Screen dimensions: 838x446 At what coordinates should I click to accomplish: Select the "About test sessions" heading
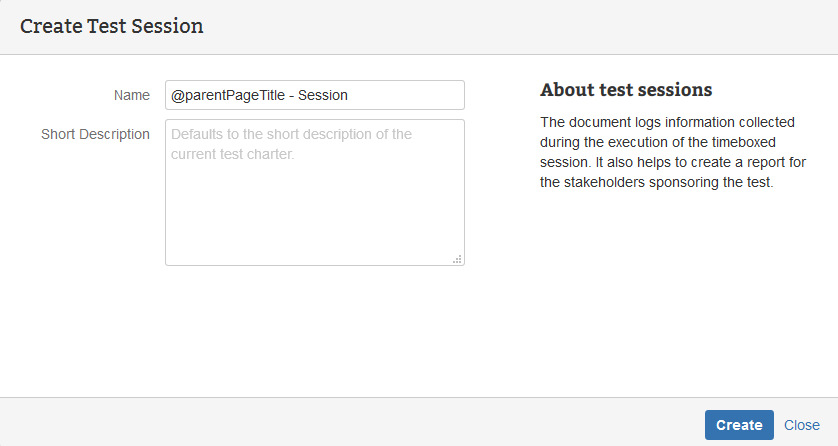(x=626, y=90)
